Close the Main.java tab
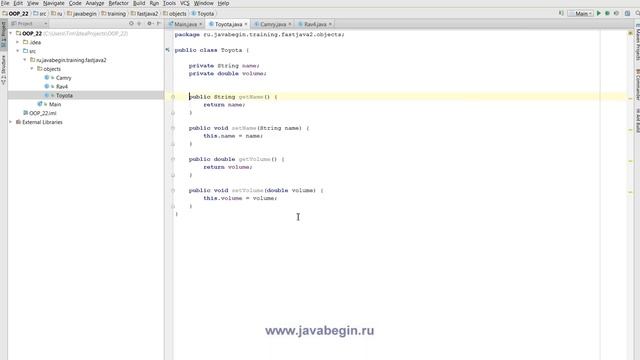 [x=200, y=24]
